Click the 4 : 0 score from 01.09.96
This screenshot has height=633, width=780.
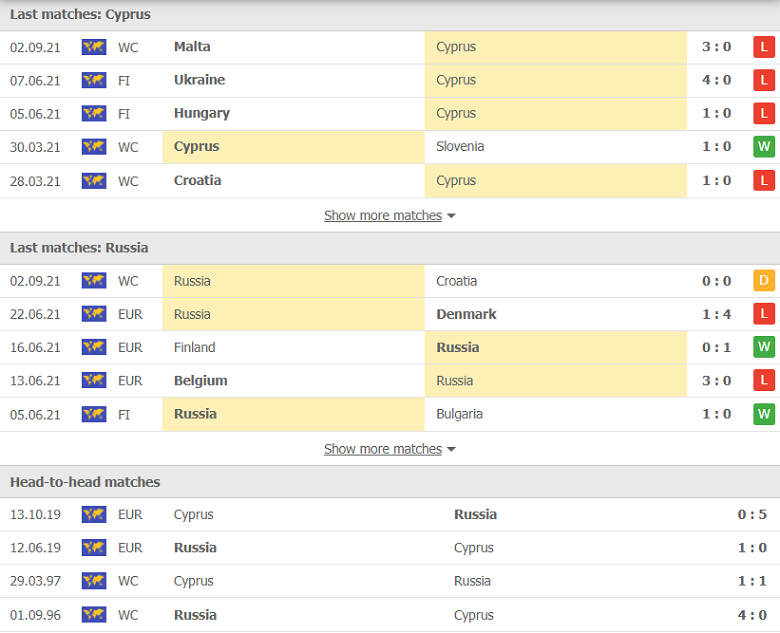click(752, 615)
